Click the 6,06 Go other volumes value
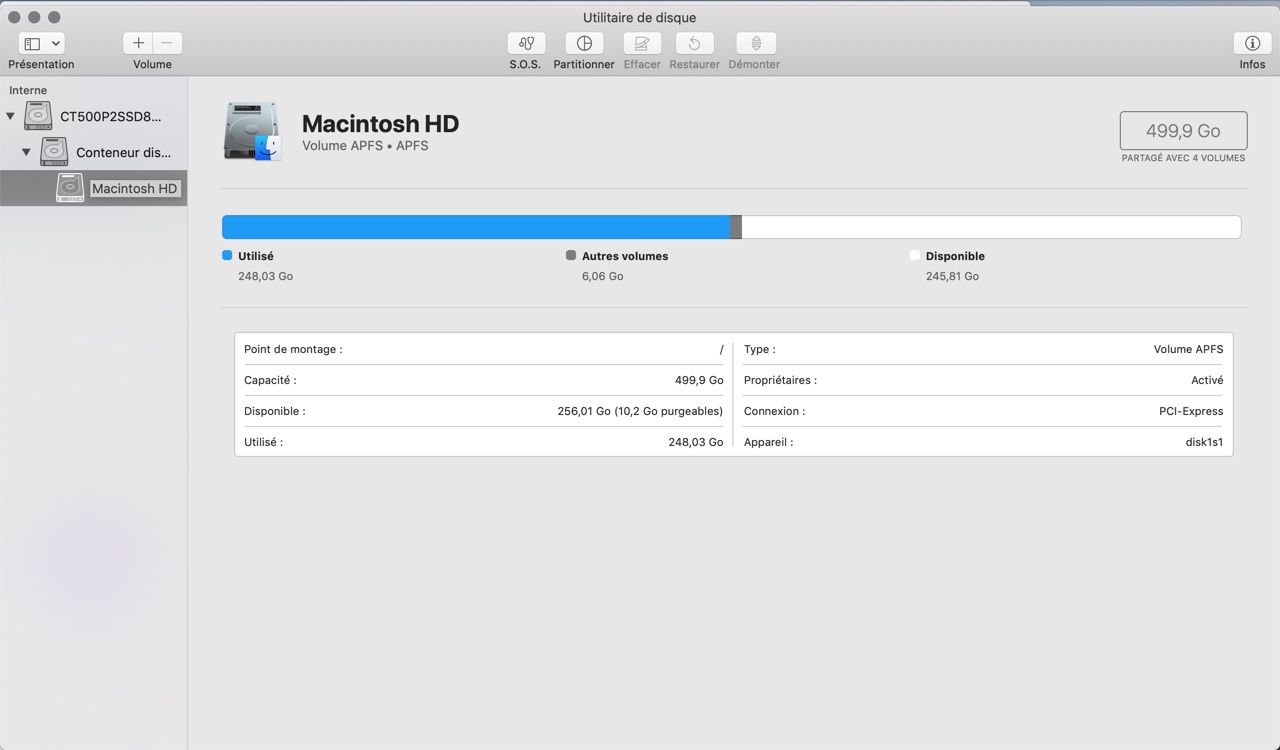 tap(602, 276)
